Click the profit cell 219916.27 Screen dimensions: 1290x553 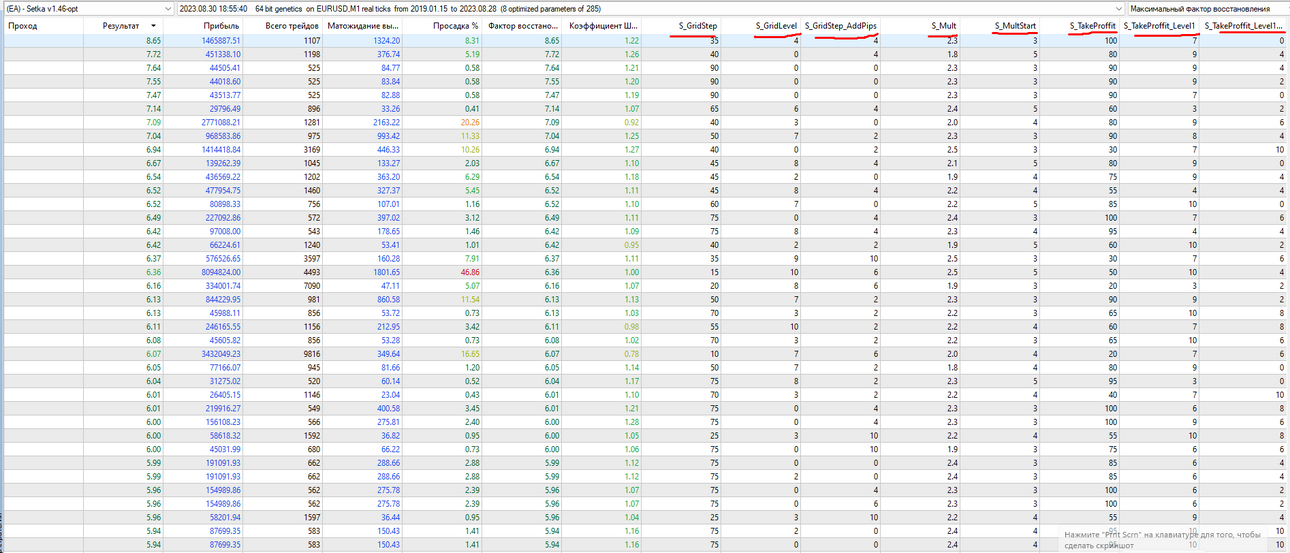(218, 407)
